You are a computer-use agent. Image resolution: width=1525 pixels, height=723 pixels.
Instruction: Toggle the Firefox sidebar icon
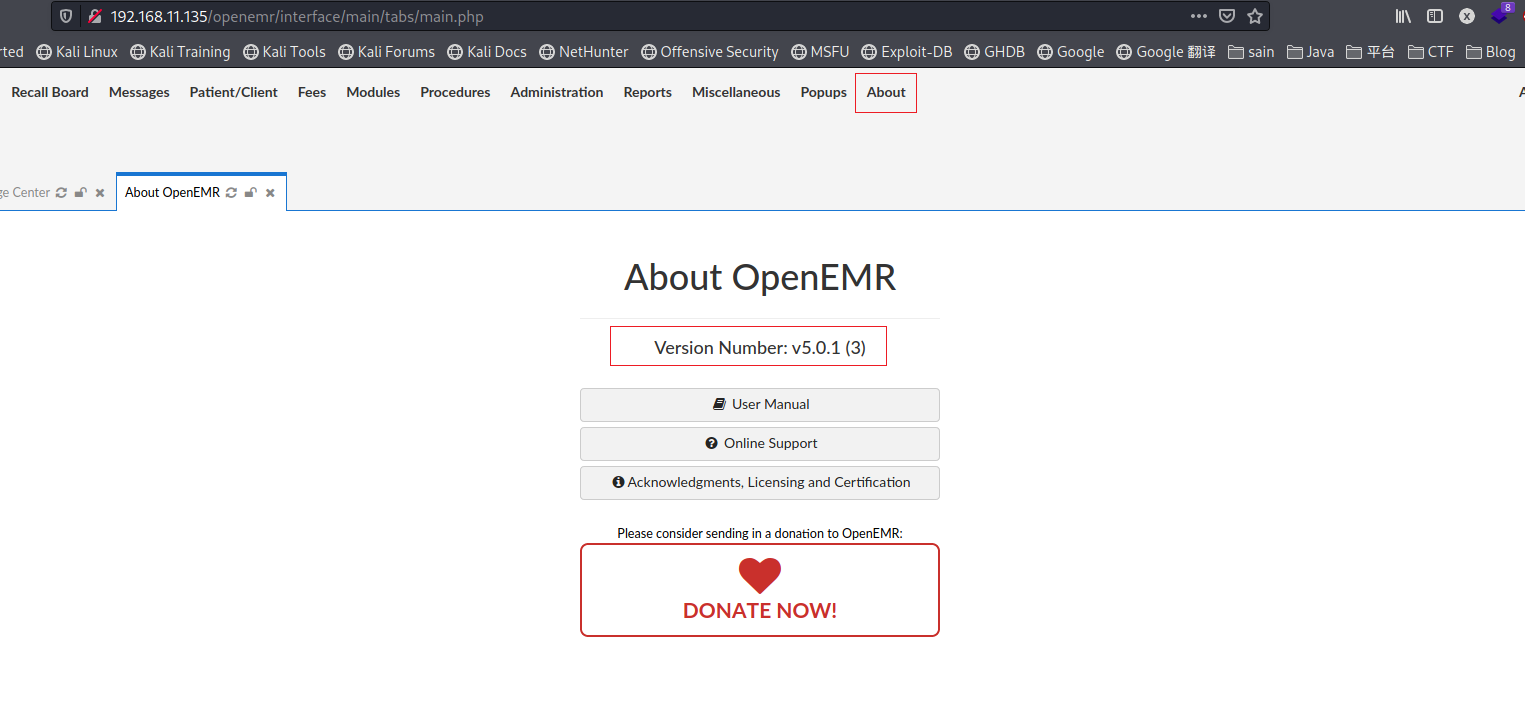[x=1435, y=16]
